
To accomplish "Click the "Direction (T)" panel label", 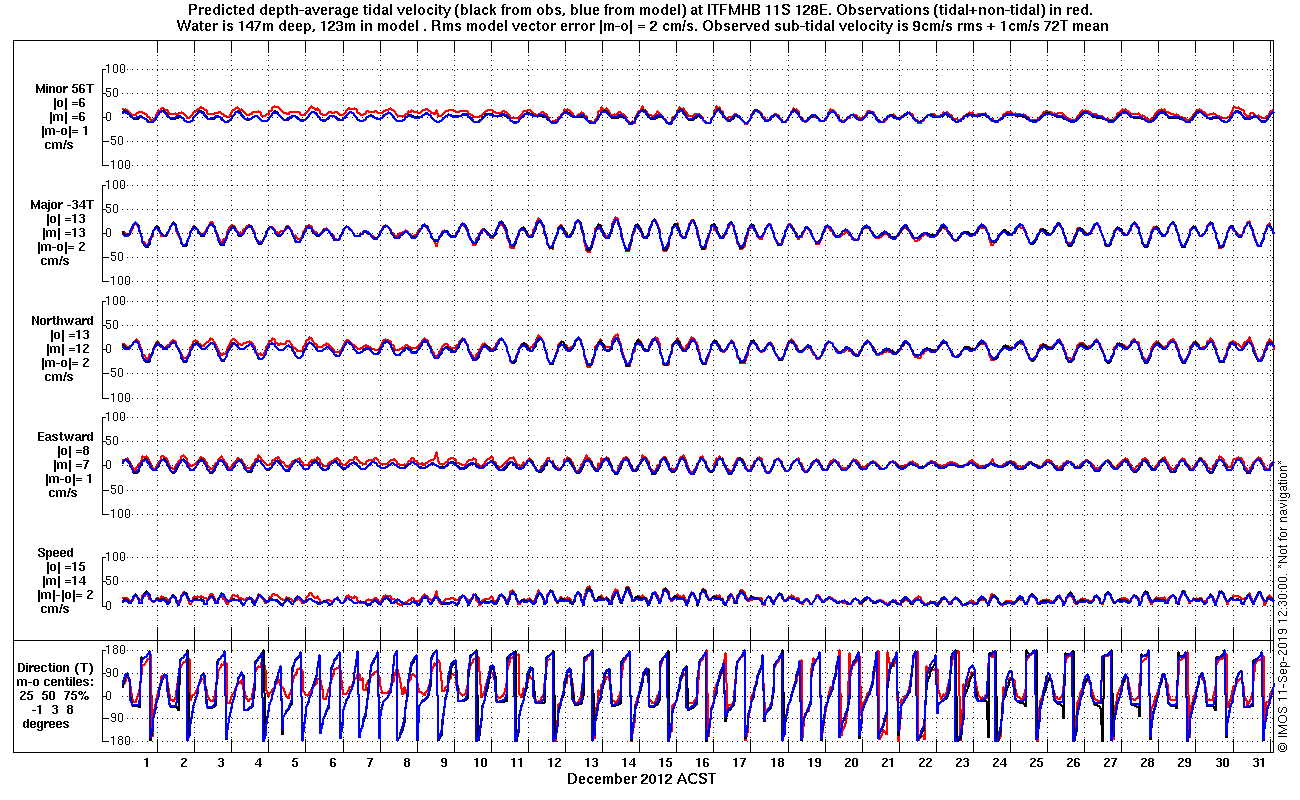I will coord(57,667).
